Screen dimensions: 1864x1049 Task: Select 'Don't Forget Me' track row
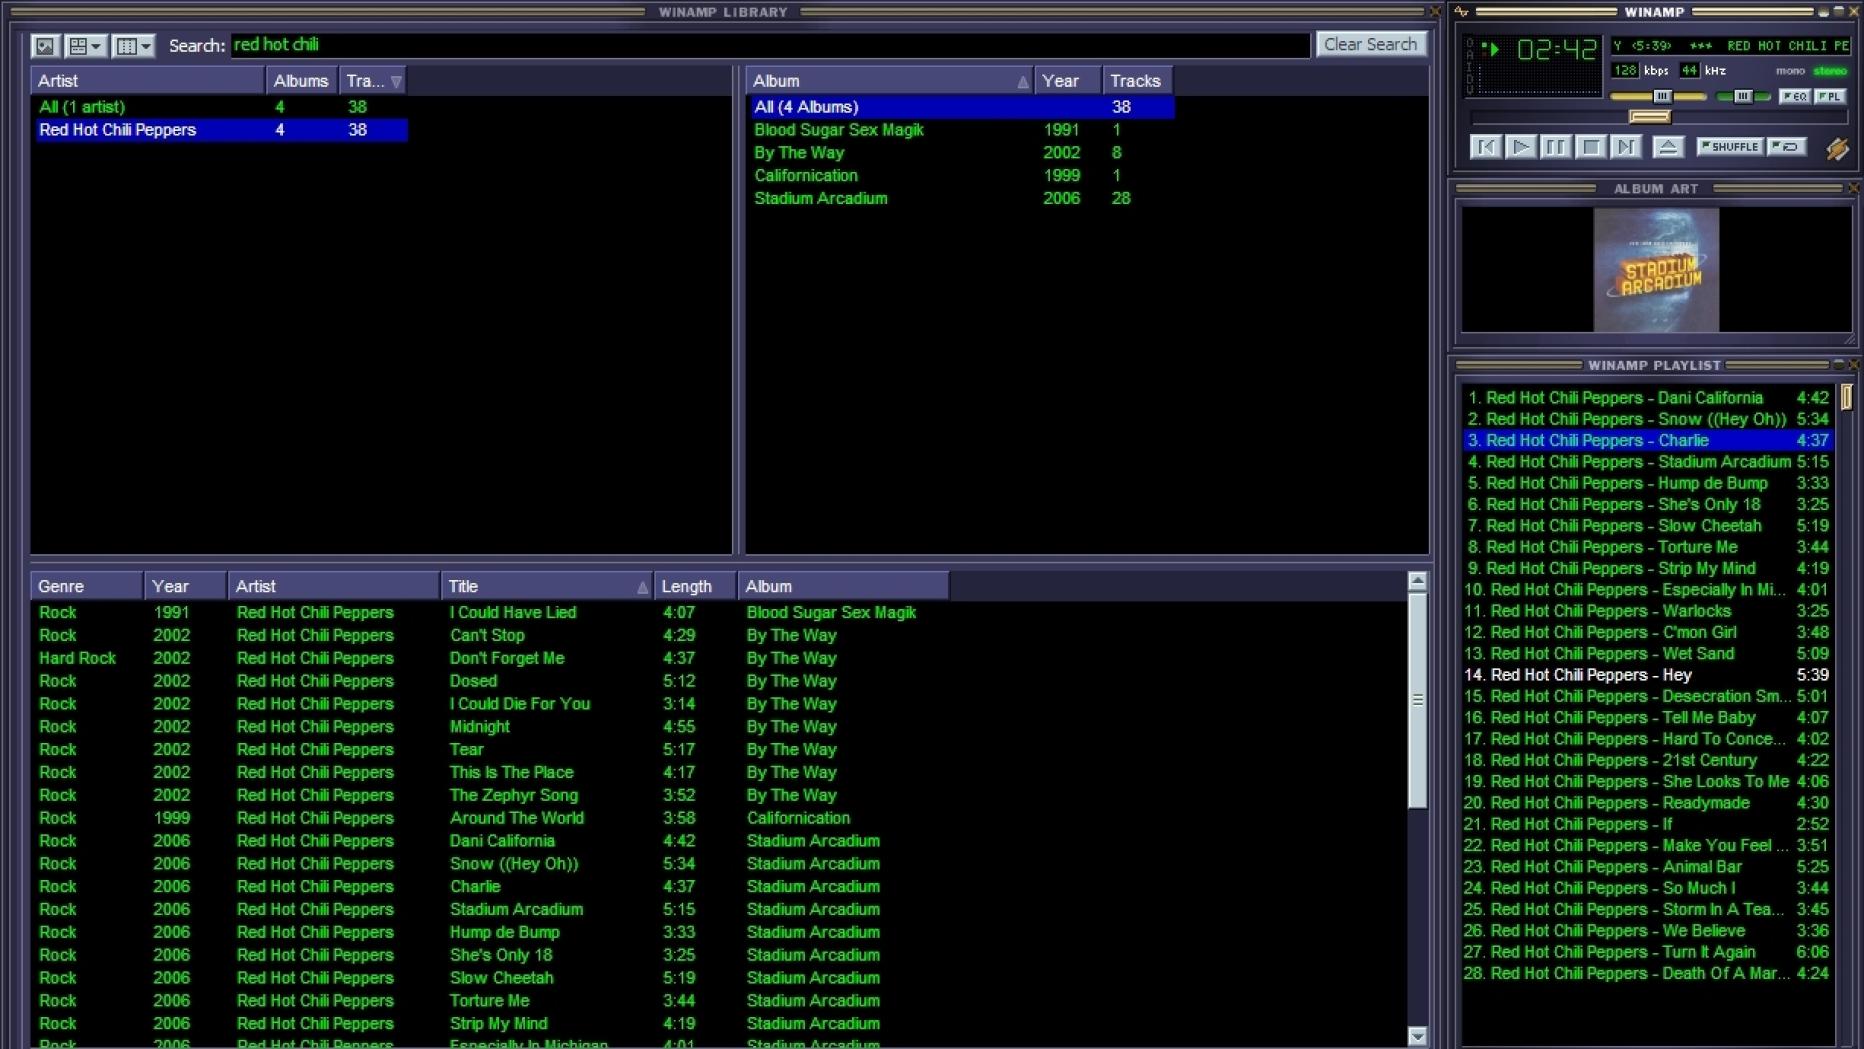pos(490,658)
